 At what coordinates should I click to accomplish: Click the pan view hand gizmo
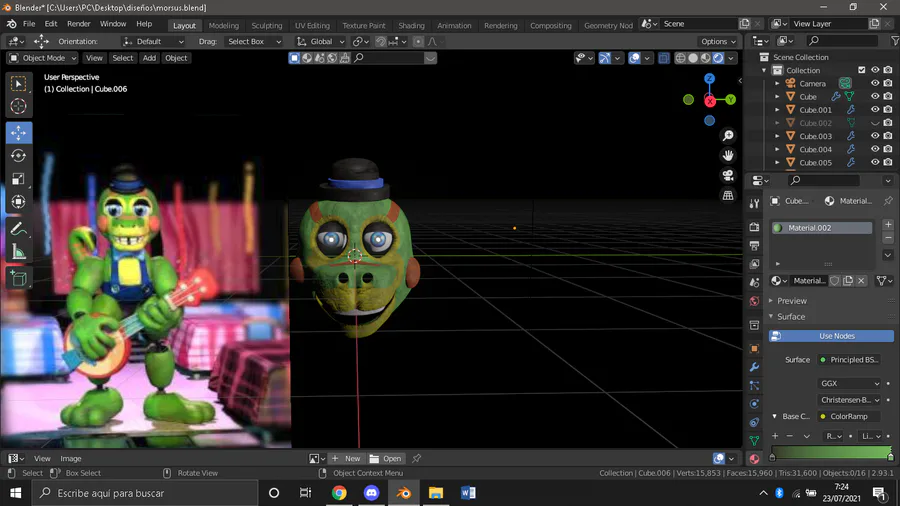[728, 155]
